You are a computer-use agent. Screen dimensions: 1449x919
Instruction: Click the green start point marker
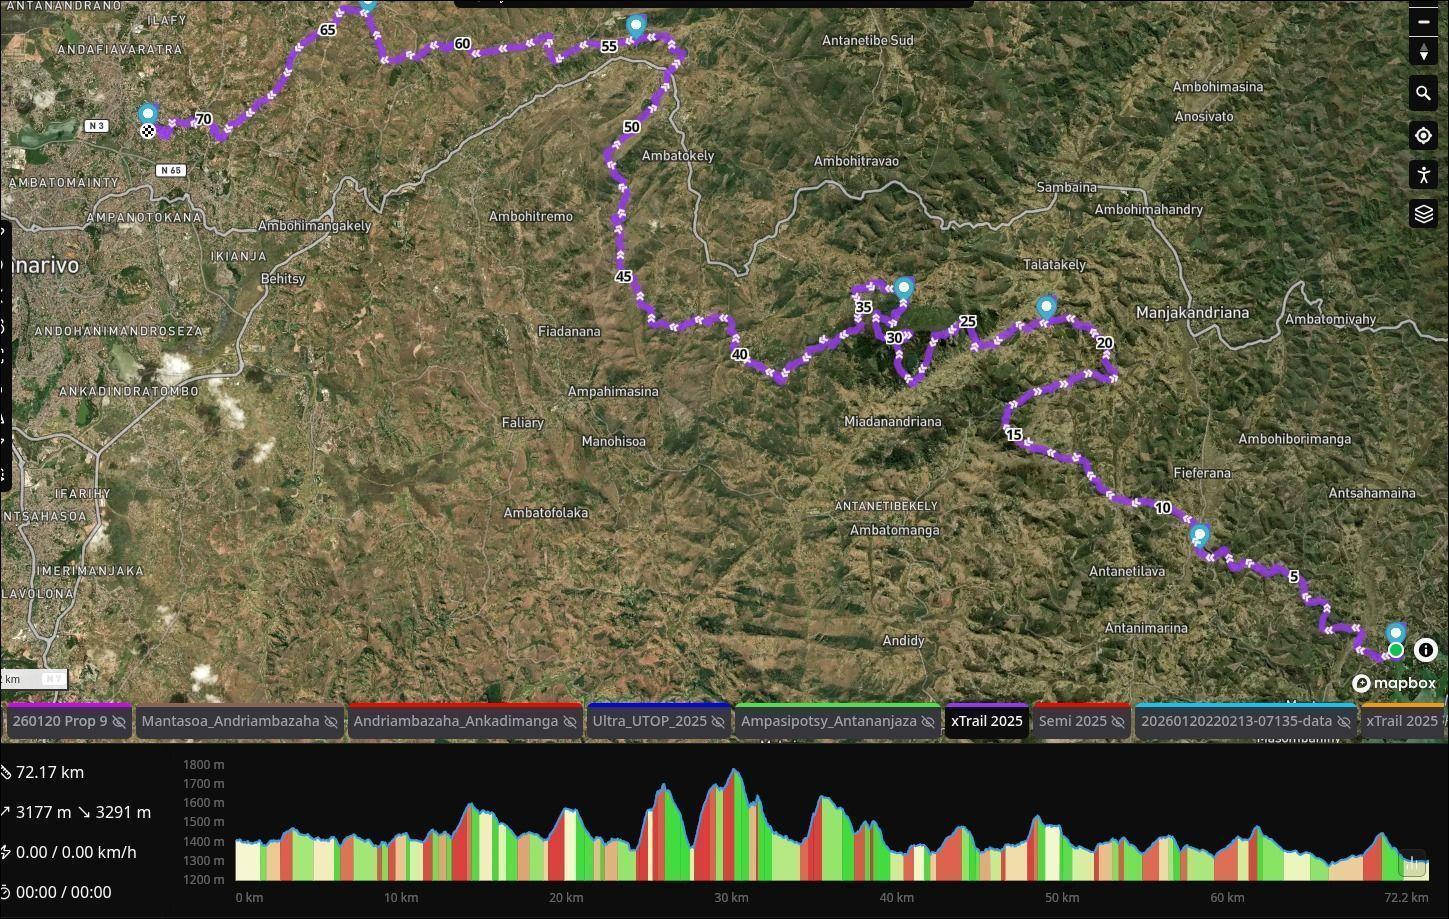click(1395, 651)
